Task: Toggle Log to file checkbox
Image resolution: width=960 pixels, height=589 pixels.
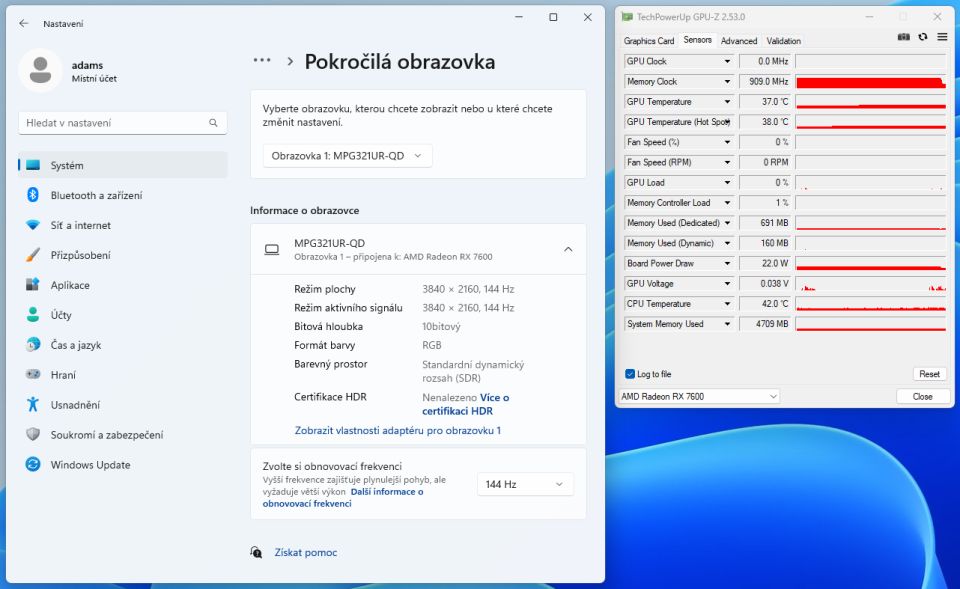Action: (x=630, y=373)
